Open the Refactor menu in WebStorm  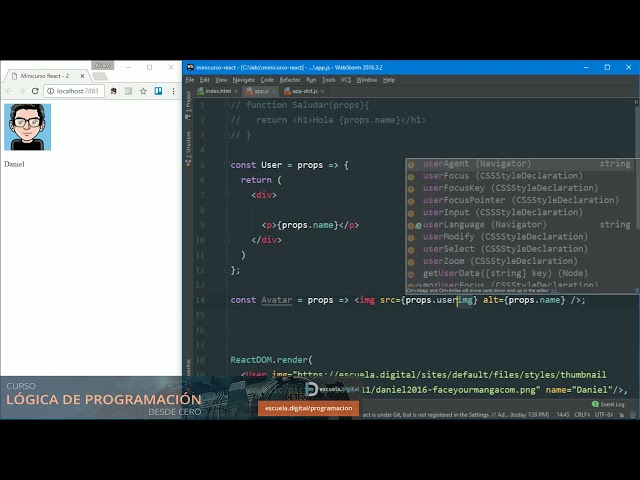click(x=290, y=80)
